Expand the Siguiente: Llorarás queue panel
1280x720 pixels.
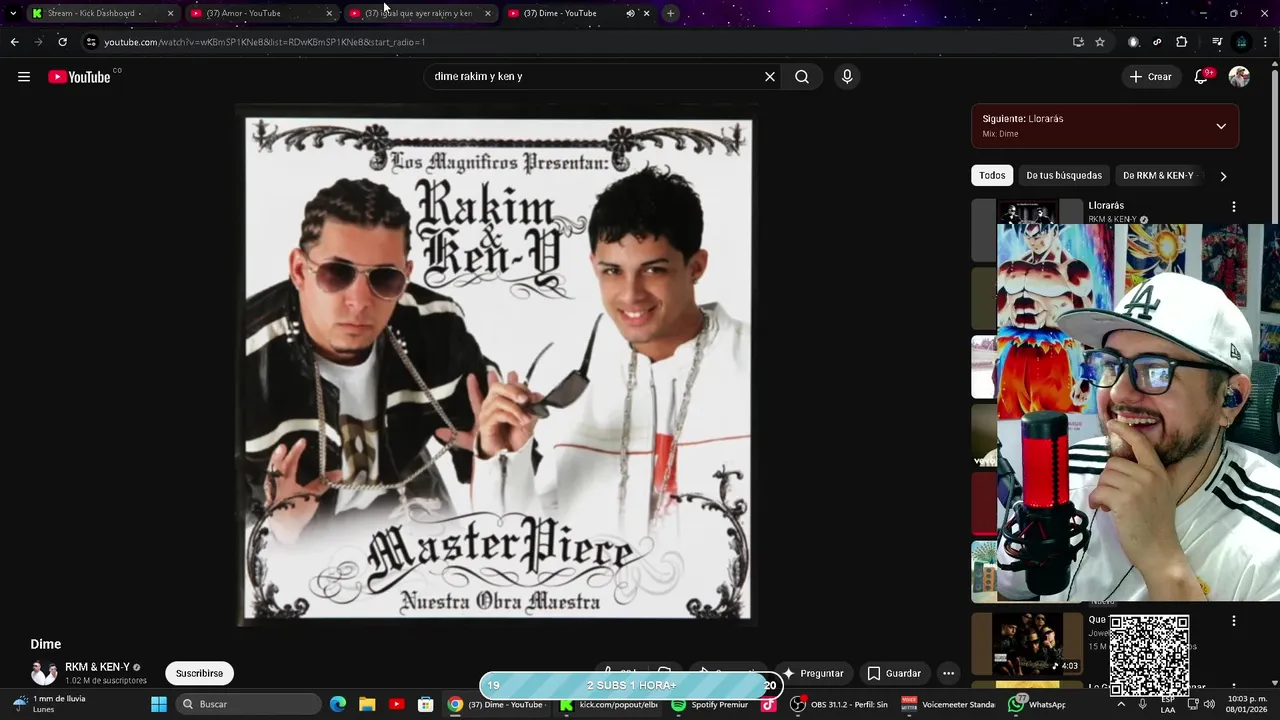tap(1221, 126)
